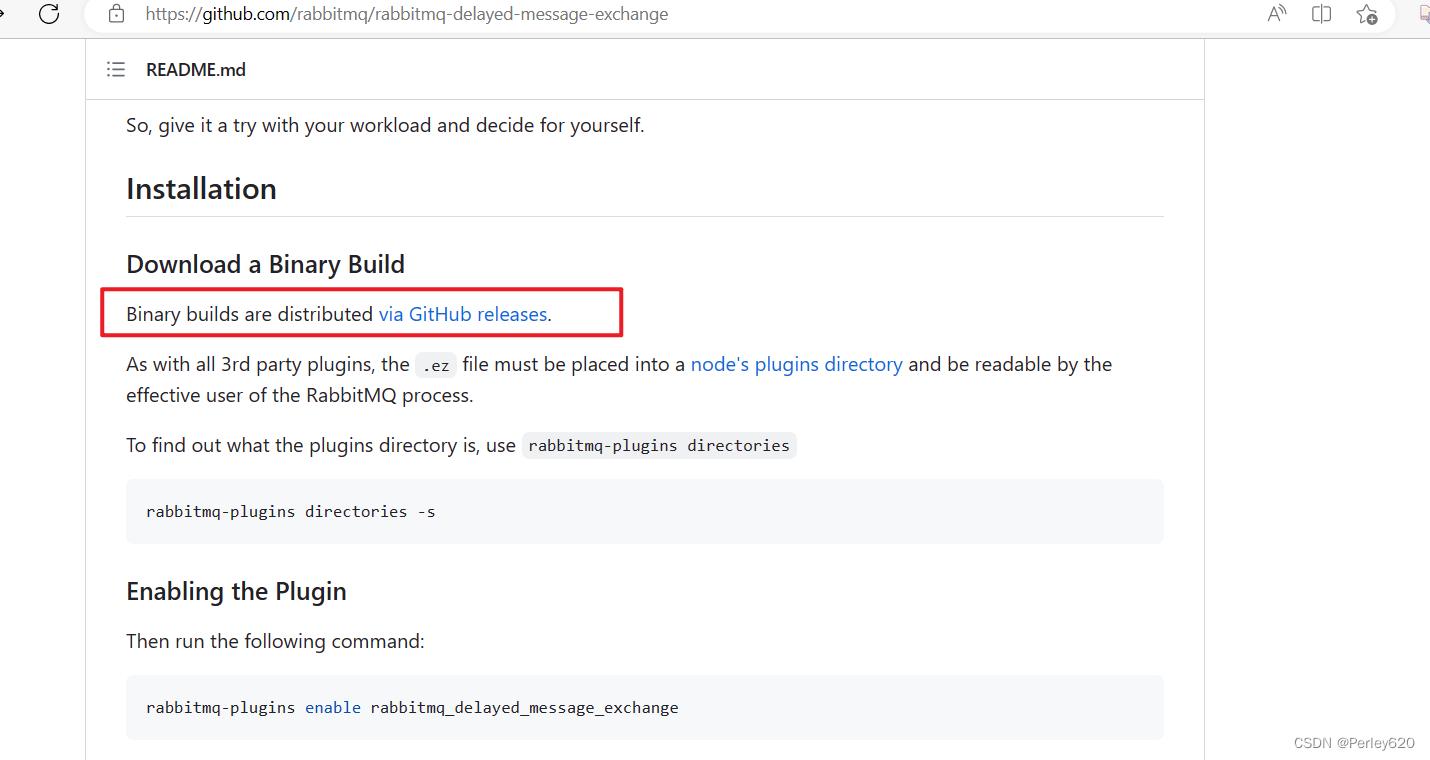
Task: Click "effective user of the RabbitMQ process" text
Action: pyautogui.click(x=299, y=395)
